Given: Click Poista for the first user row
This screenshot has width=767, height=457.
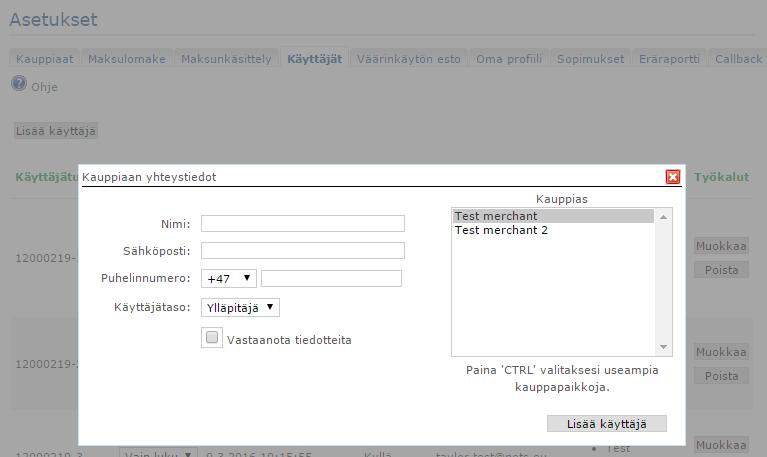Looking at the screenshot, I should click(721, 270).
